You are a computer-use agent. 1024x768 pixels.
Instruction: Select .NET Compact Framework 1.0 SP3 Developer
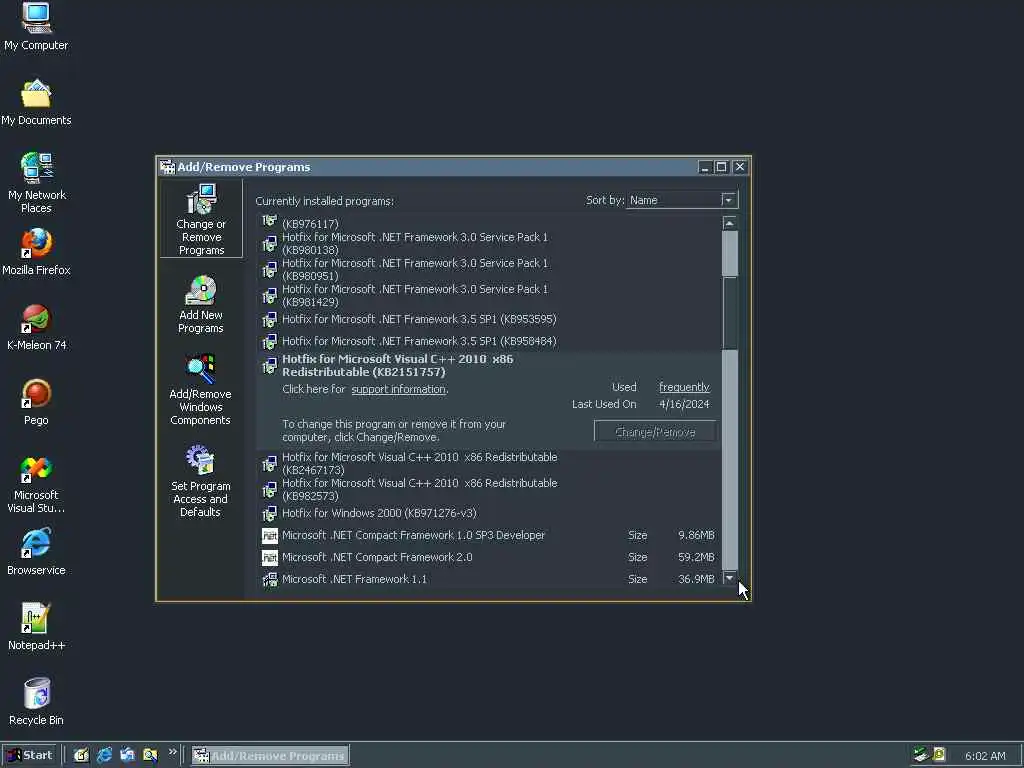[487, 536]
